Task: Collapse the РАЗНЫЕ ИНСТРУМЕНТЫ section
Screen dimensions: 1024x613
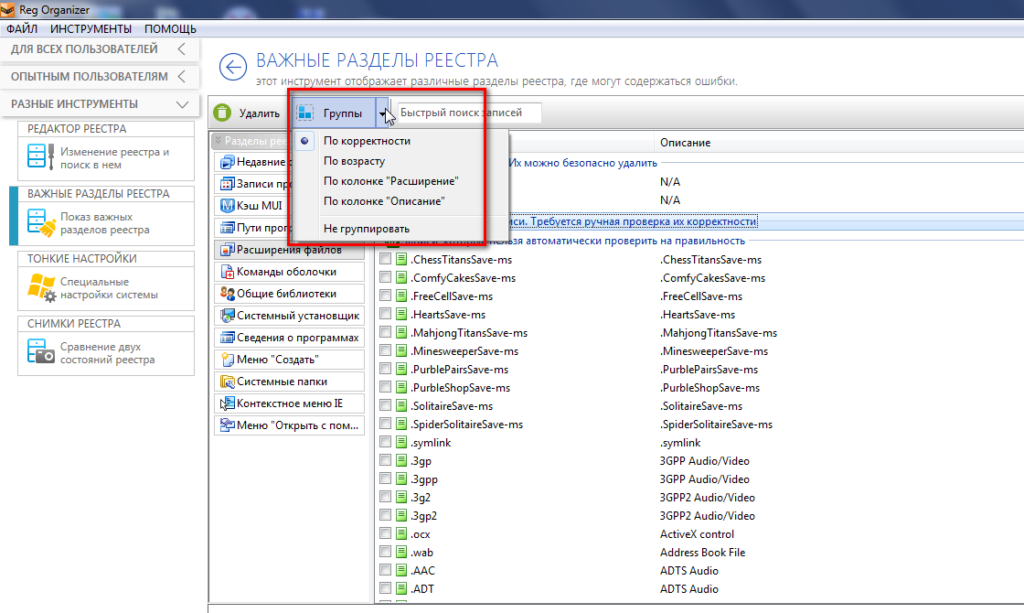Action: [x=181, y=104]
